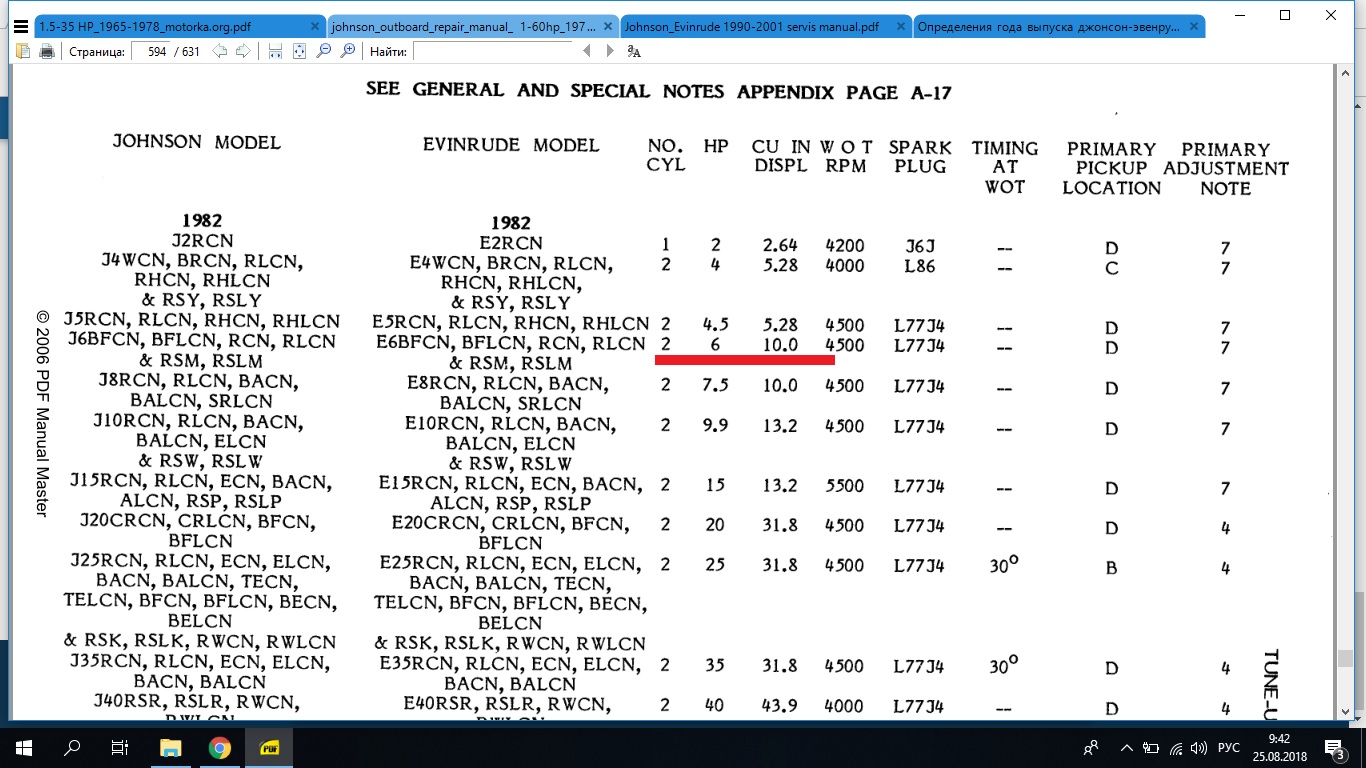This screenshot has width=1366, height=768.
Task: Open File Explorer from taskbar
Action: pos(172,748)
